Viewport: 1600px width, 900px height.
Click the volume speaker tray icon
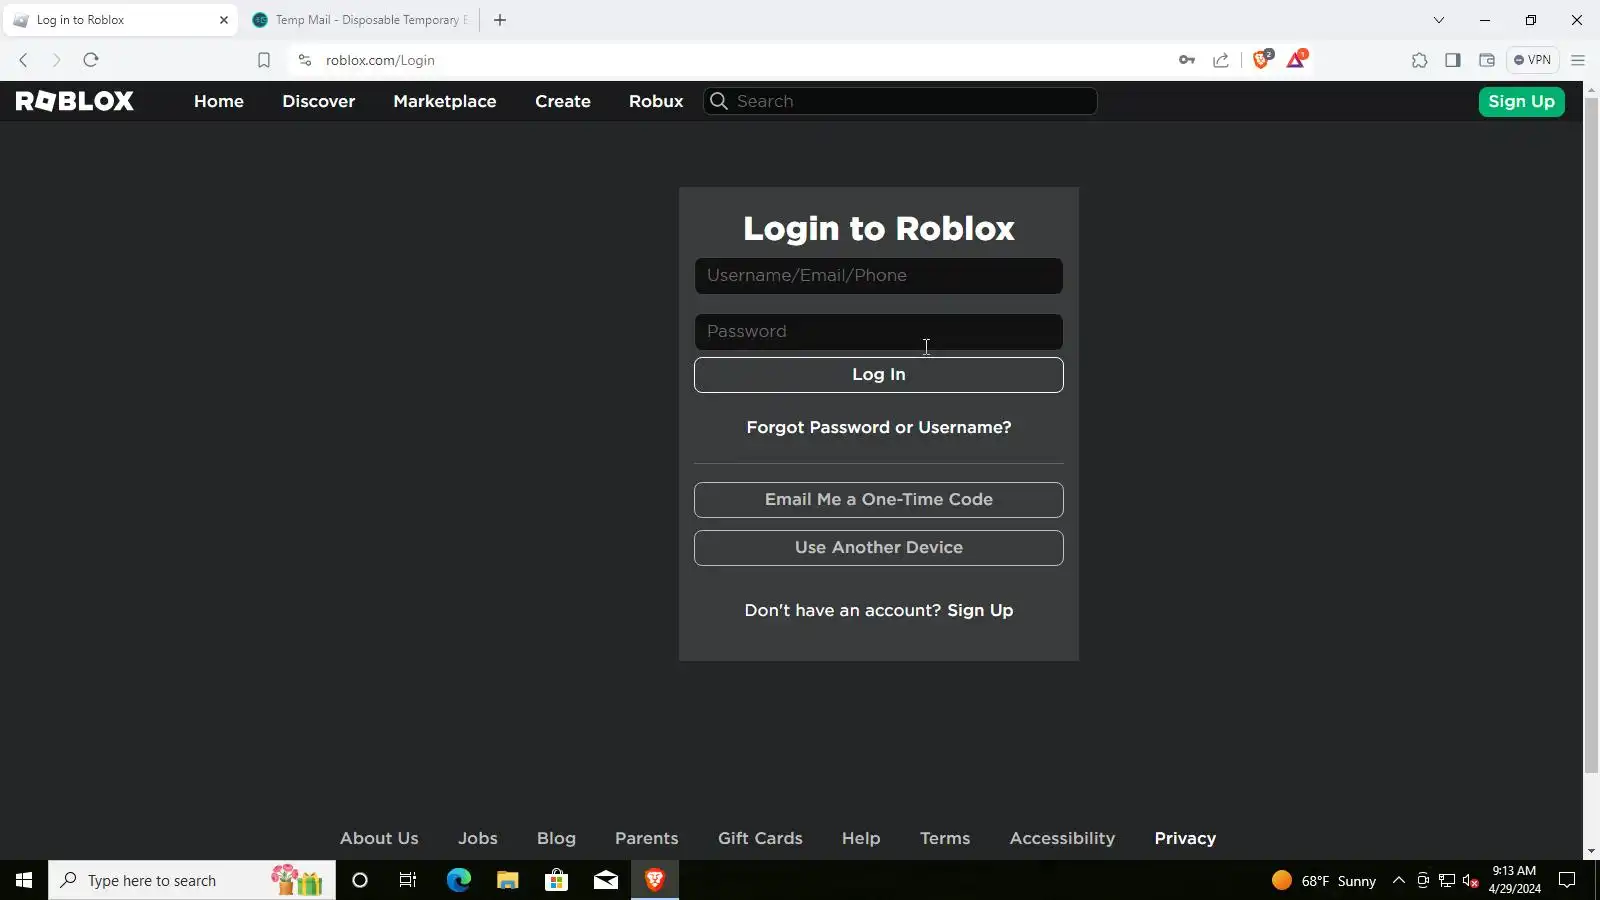1470,880
